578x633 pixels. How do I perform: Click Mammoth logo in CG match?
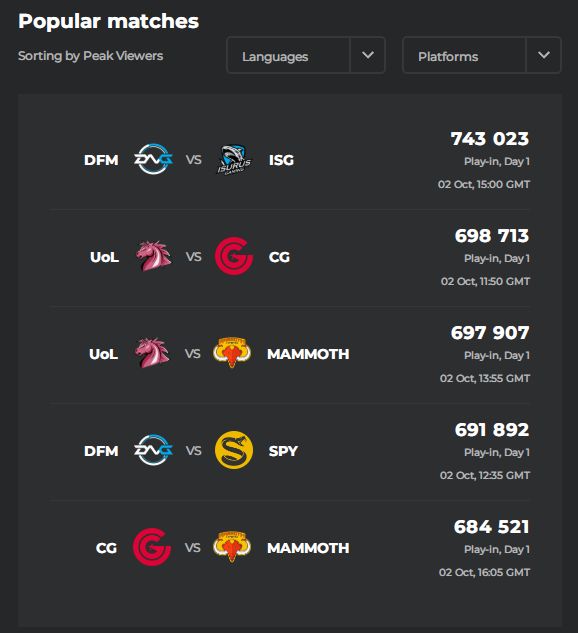click(232, 547)
